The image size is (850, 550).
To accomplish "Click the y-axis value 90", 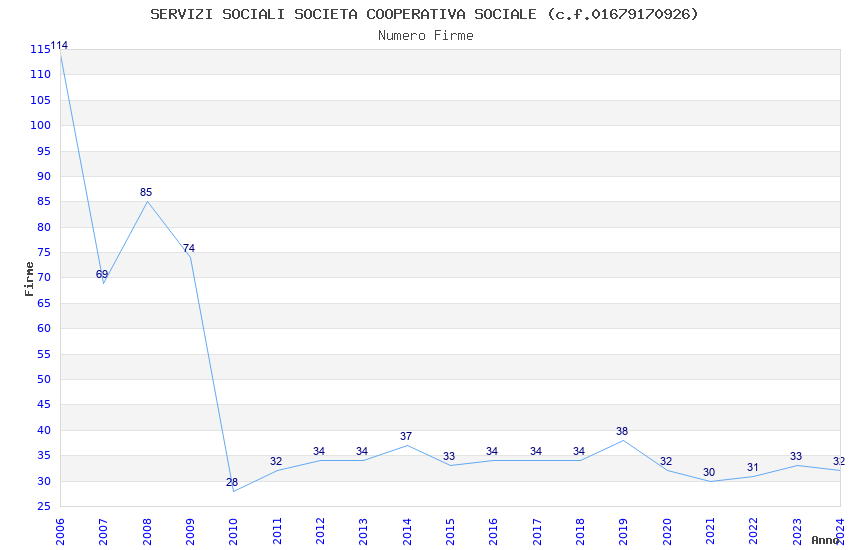I will pyautogui.click(x=44, y=176).
